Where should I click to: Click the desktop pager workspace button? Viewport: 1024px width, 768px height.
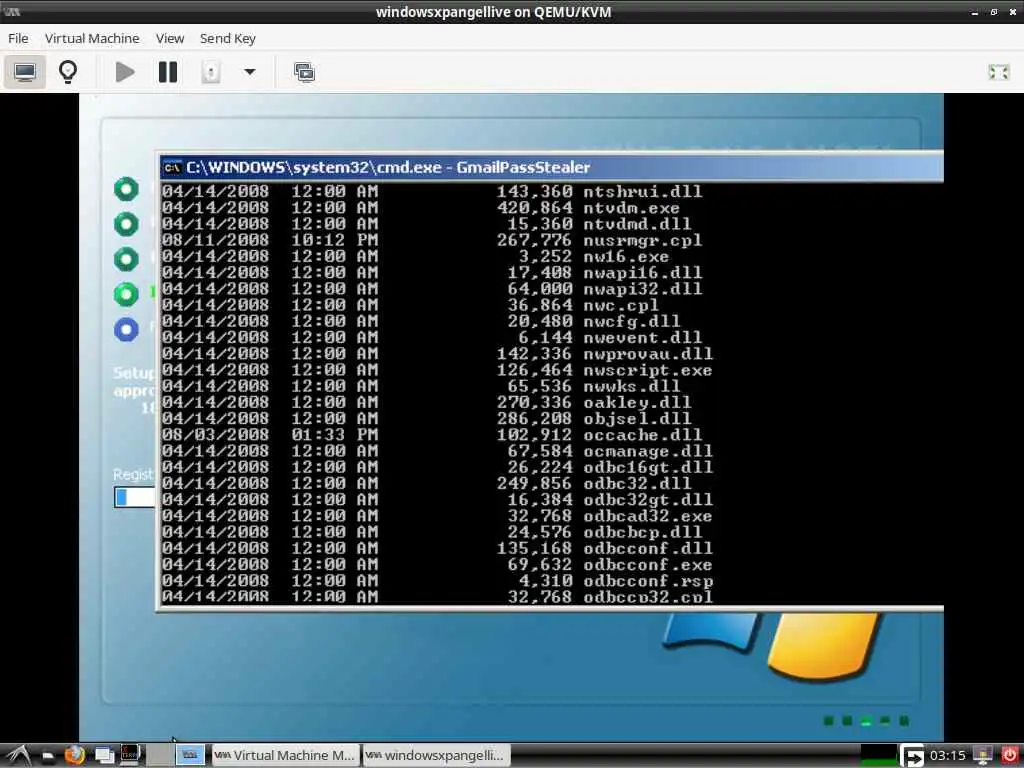click(189, 756)
